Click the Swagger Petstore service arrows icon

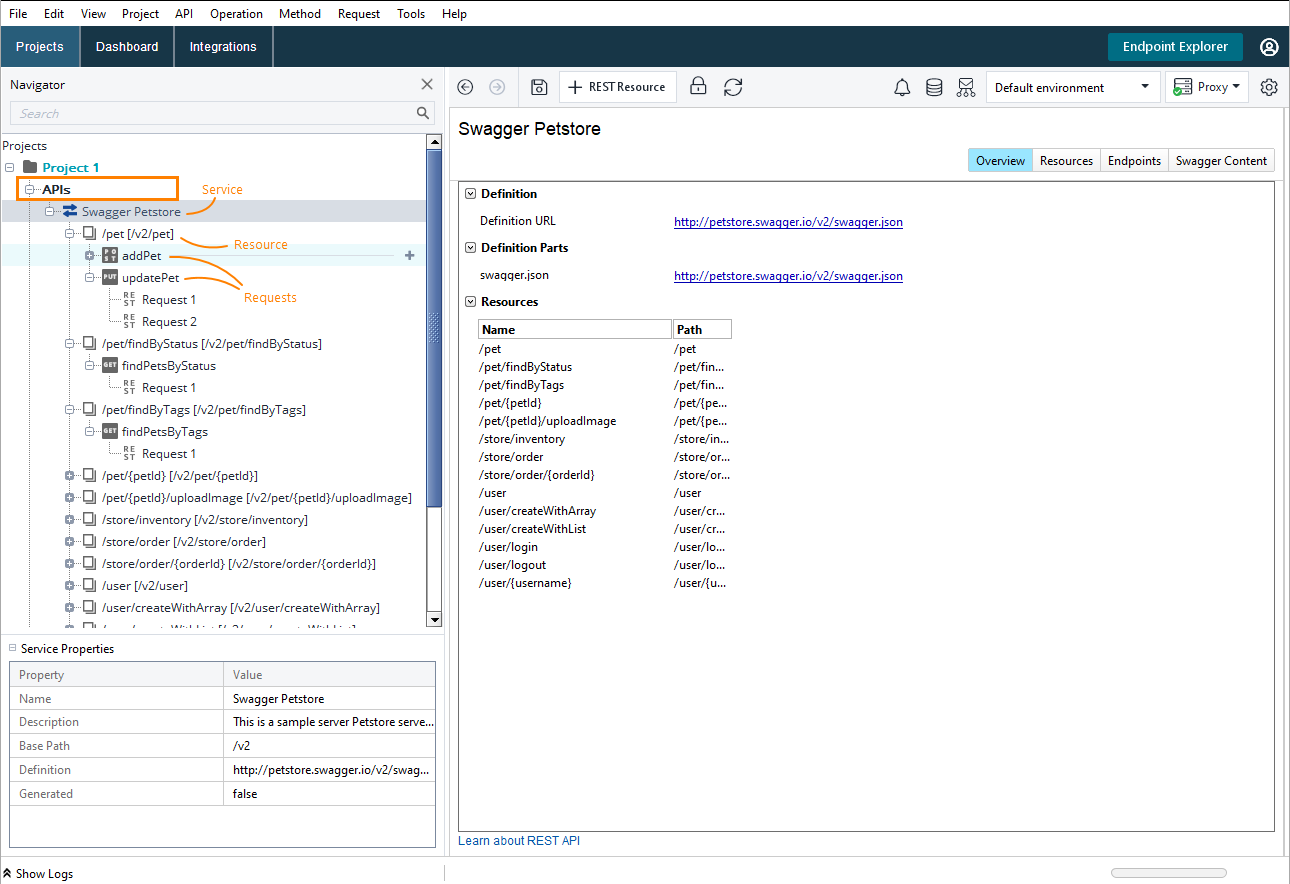click(70, 211)
